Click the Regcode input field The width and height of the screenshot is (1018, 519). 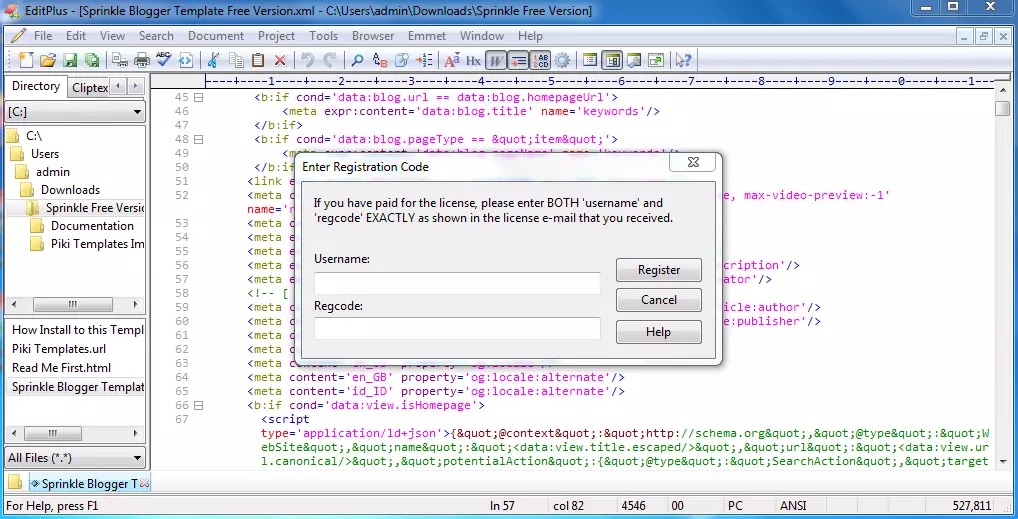(457, 328)
